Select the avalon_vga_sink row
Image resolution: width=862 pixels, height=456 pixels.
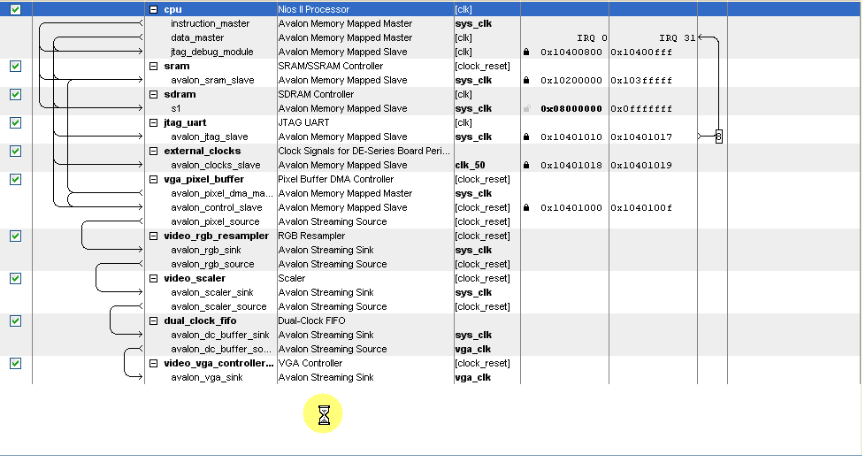pyautogui.click(x=207, y=377)
